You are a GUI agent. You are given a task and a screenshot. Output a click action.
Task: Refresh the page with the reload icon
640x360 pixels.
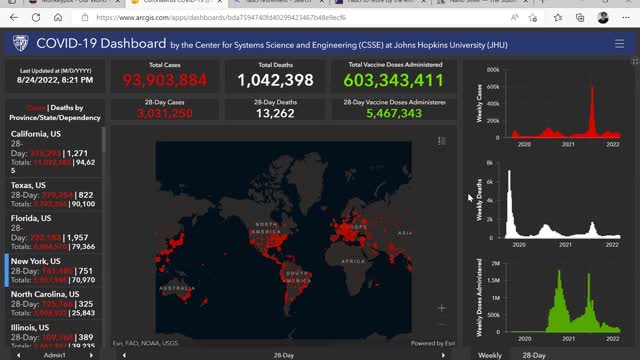coord(36,18)
